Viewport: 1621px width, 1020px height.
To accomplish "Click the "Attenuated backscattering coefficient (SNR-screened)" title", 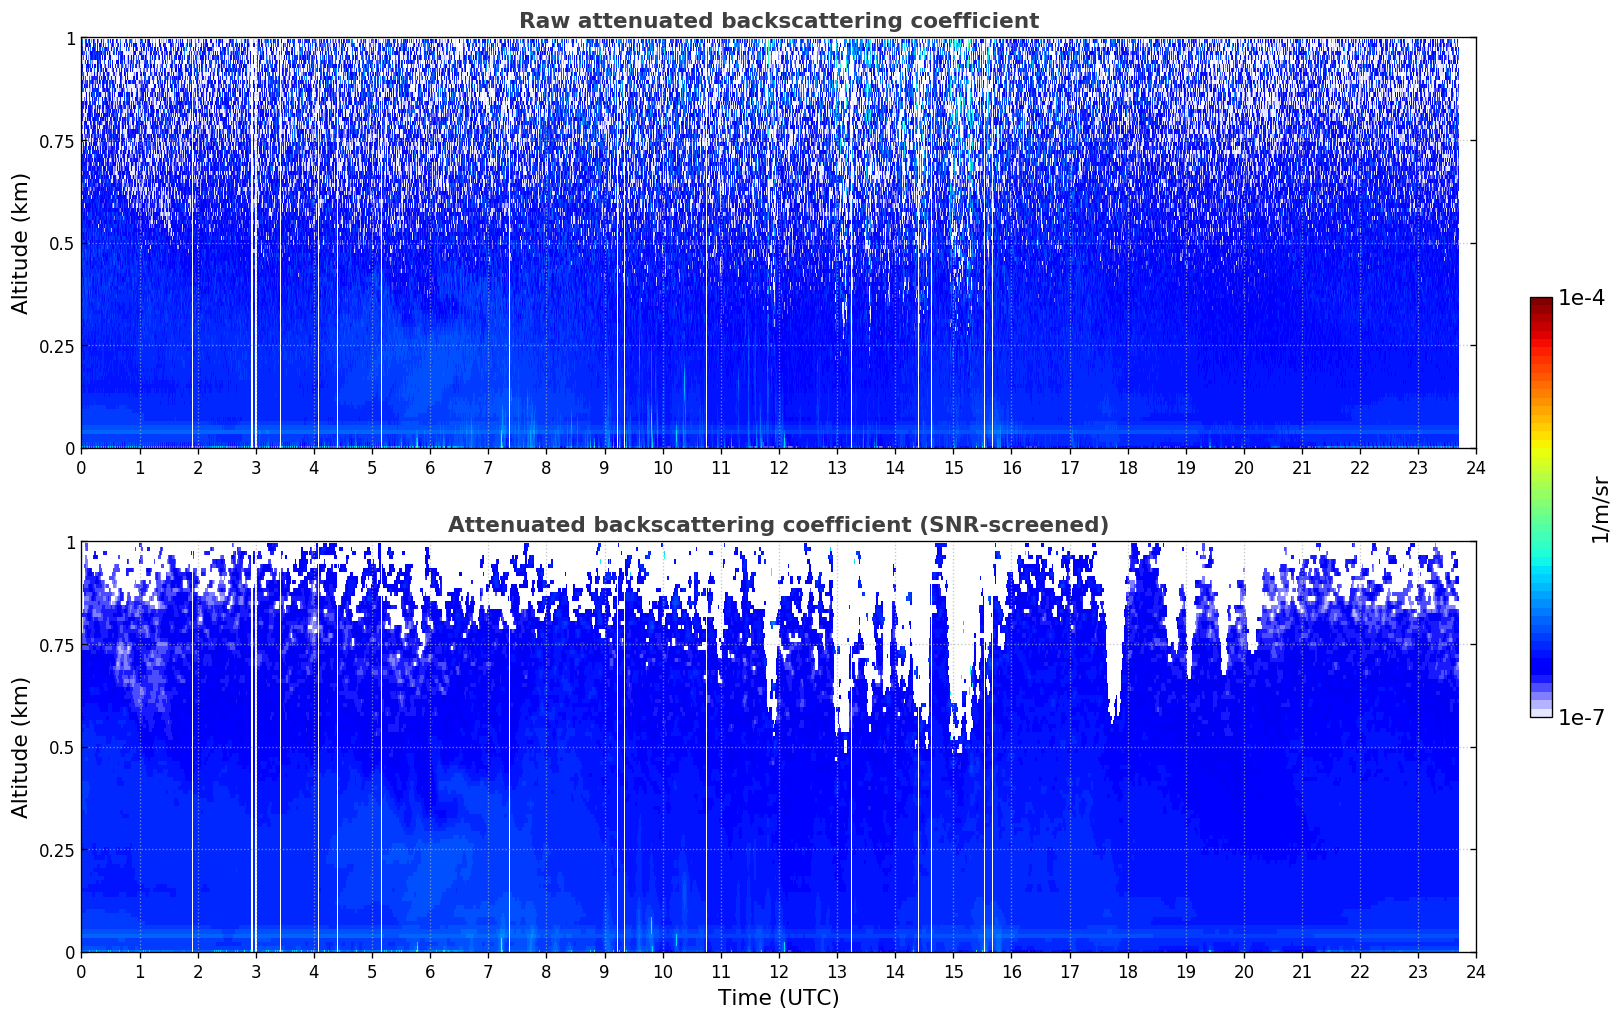I will pos(778,525).
